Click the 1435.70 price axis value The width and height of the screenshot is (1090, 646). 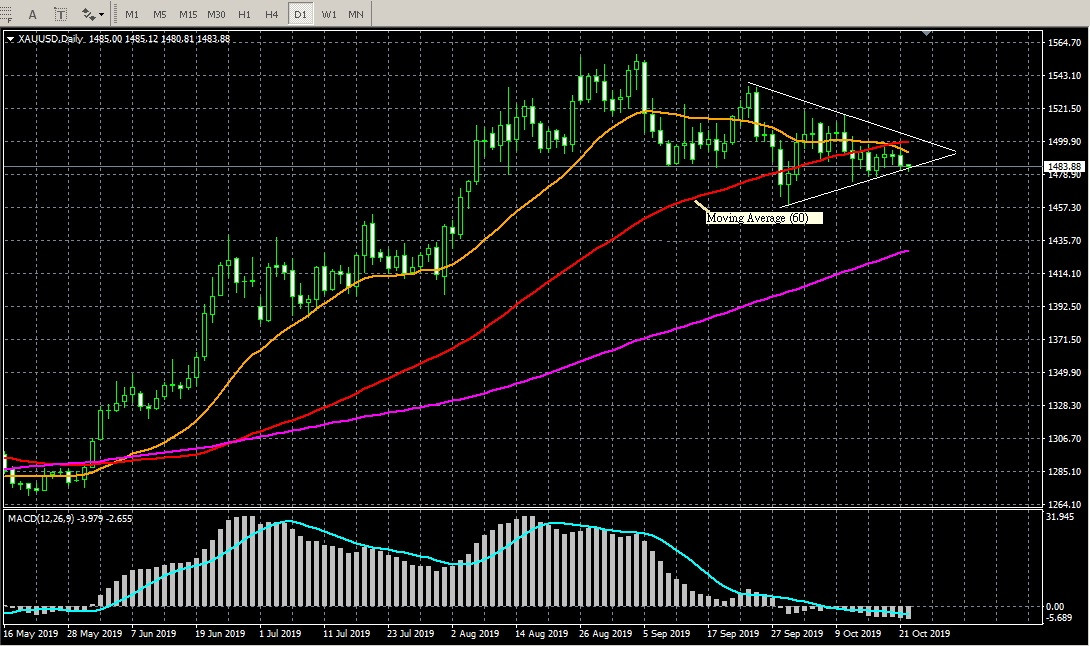click(1064, 241)
